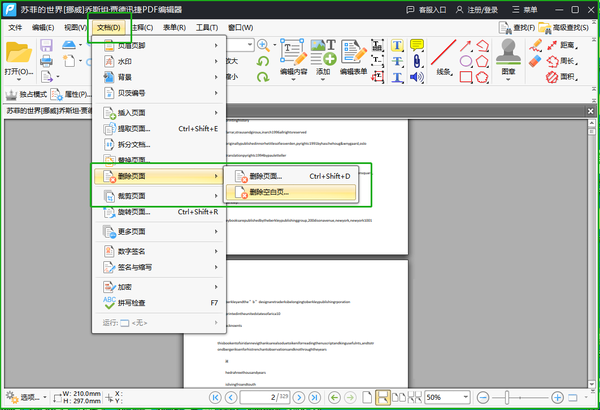Select the Perimeter (周长) measuring tool

tap(562, 61)
